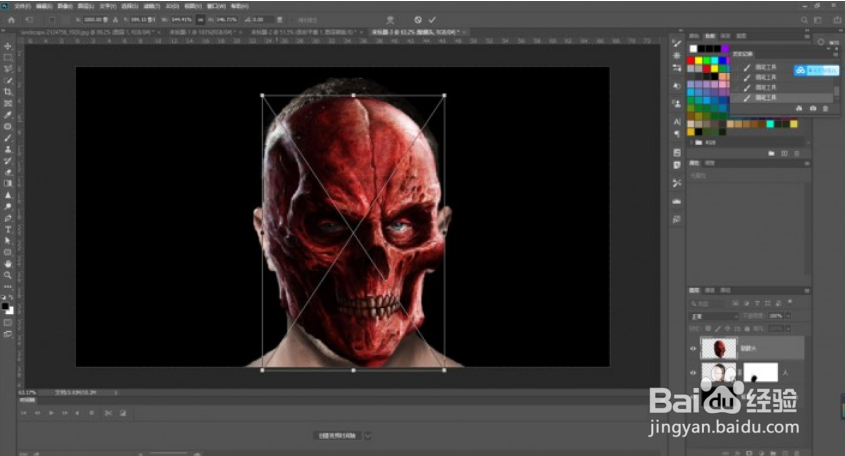Open the File menu
The width and height of the screenshot is (845, 456).
tap(23, 6)
